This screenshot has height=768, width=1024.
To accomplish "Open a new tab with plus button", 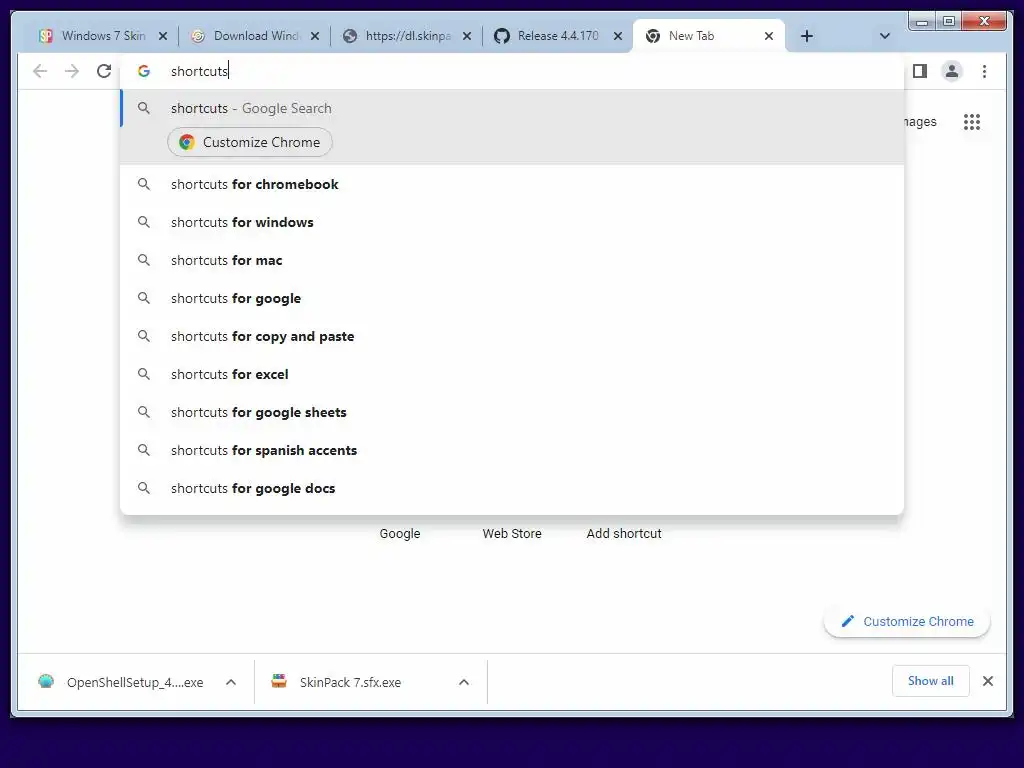I will 807,36.
